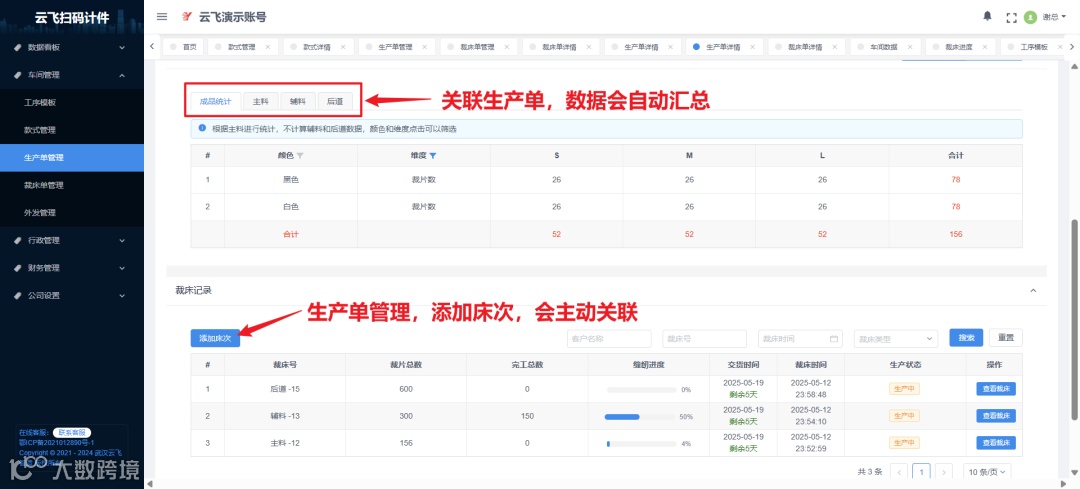This screenshot has height=489, width=1080.
Task: View cutting bed for 主料 -12 row
Action: 995,443
